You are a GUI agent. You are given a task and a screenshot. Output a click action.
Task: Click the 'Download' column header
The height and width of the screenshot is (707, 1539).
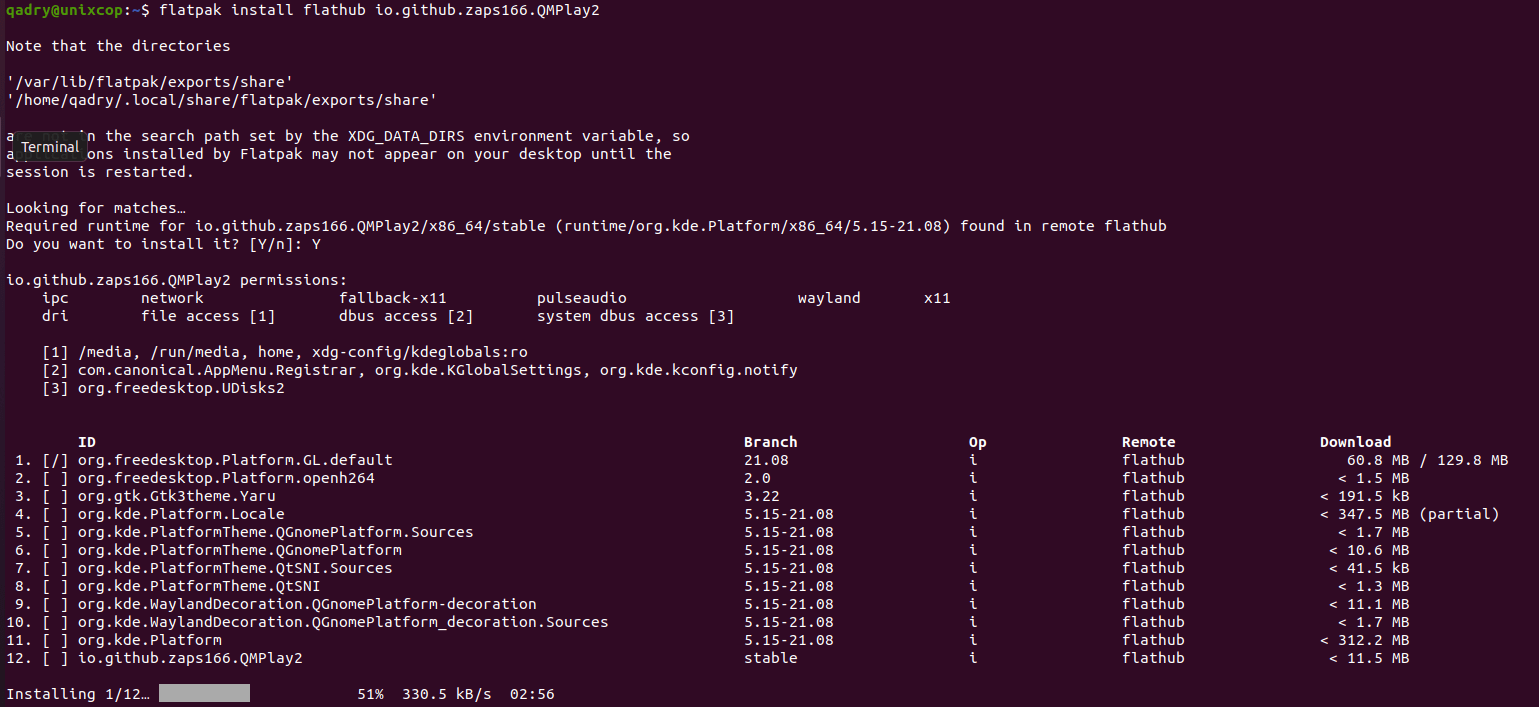pyautogui.click(x=1356, y=442)
